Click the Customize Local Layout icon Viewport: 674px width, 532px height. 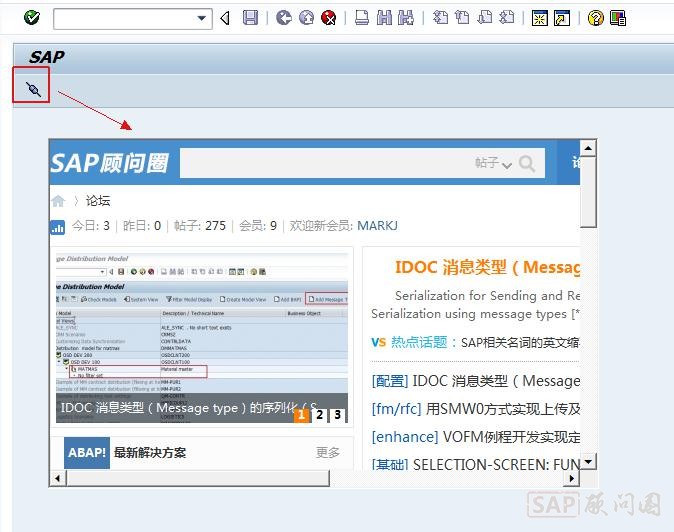click(x=618, y=18)
